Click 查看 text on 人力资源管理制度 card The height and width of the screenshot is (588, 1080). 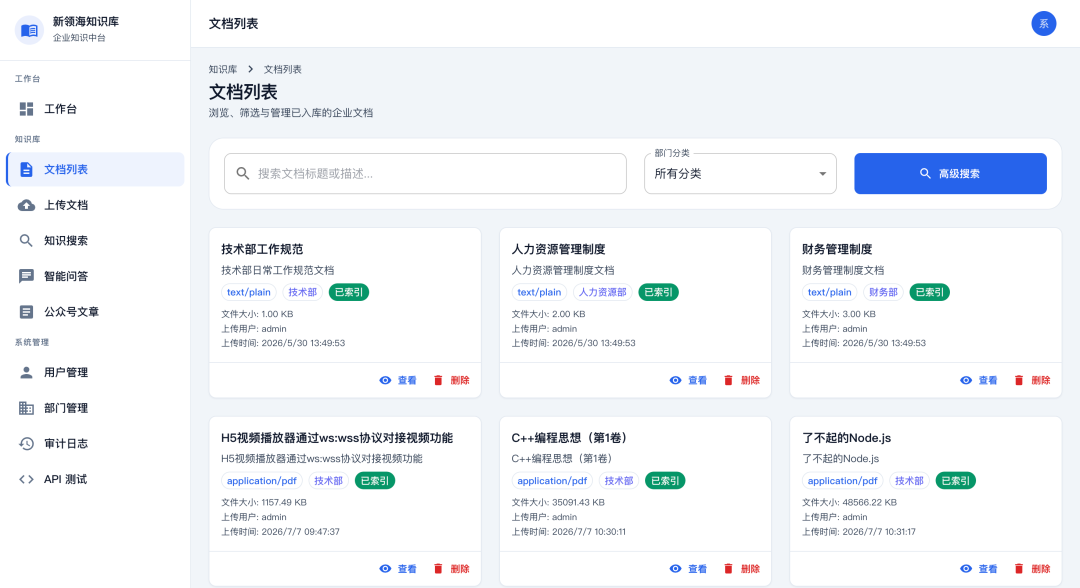[698, 380]
